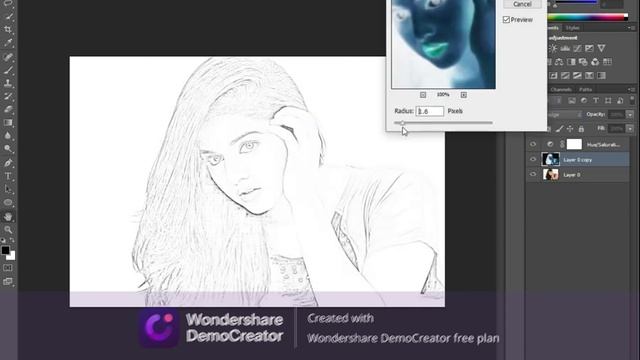The image size is (640, 360).
Task: Select the Eyedropper tool
Action: tap(9, 42)
